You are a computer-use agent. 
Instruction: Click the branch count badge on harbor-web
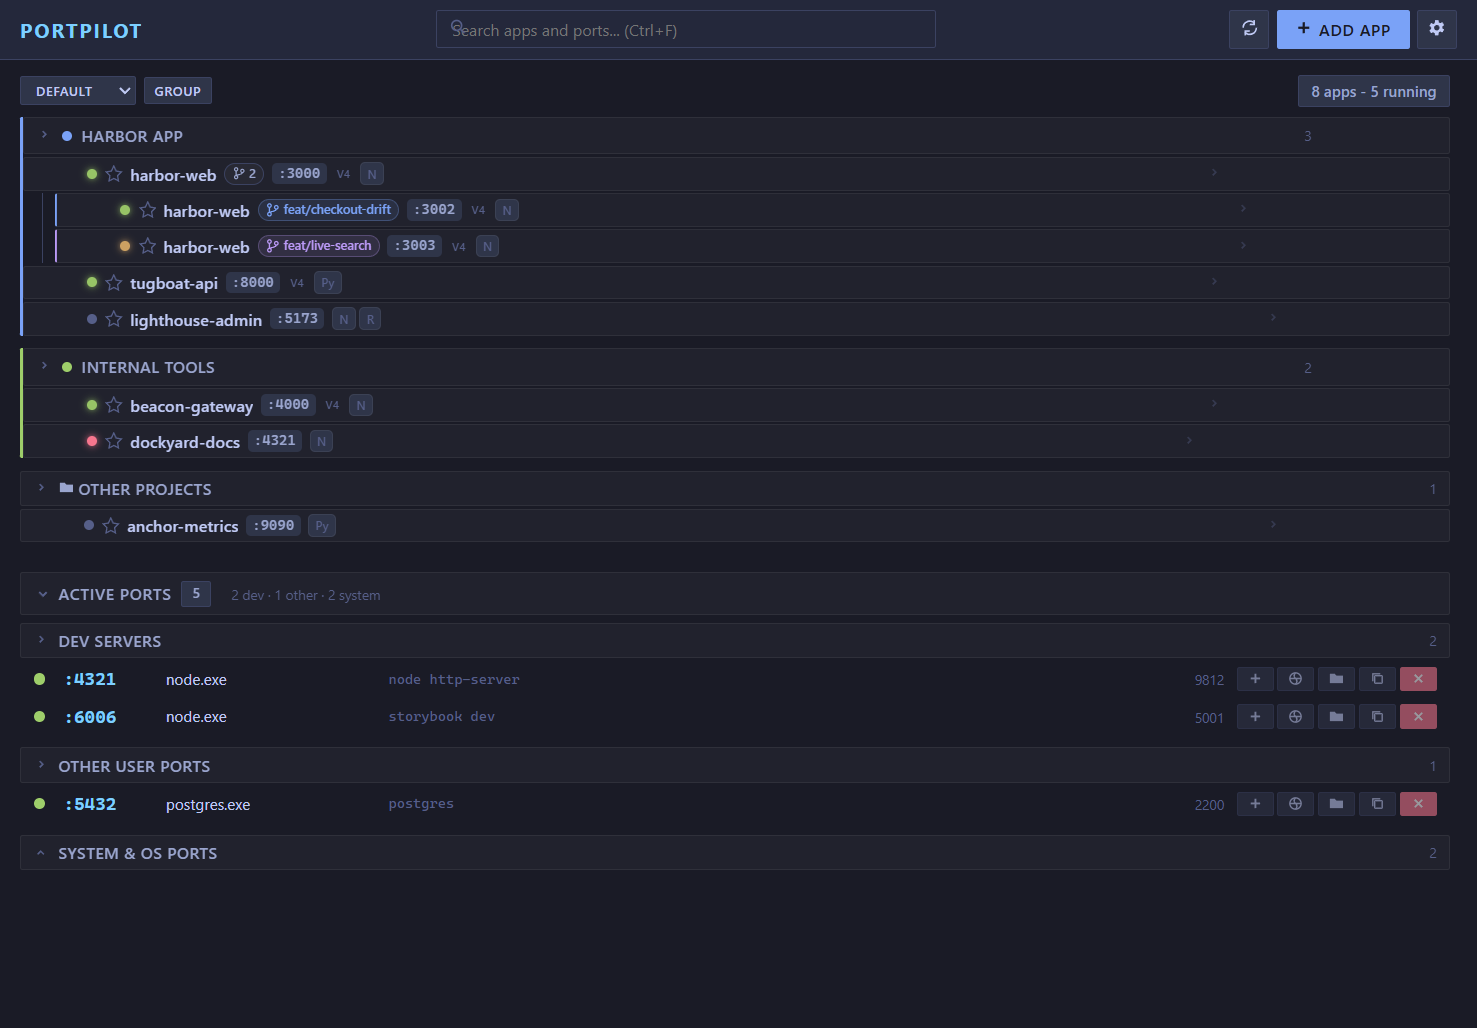click(244, 174)
